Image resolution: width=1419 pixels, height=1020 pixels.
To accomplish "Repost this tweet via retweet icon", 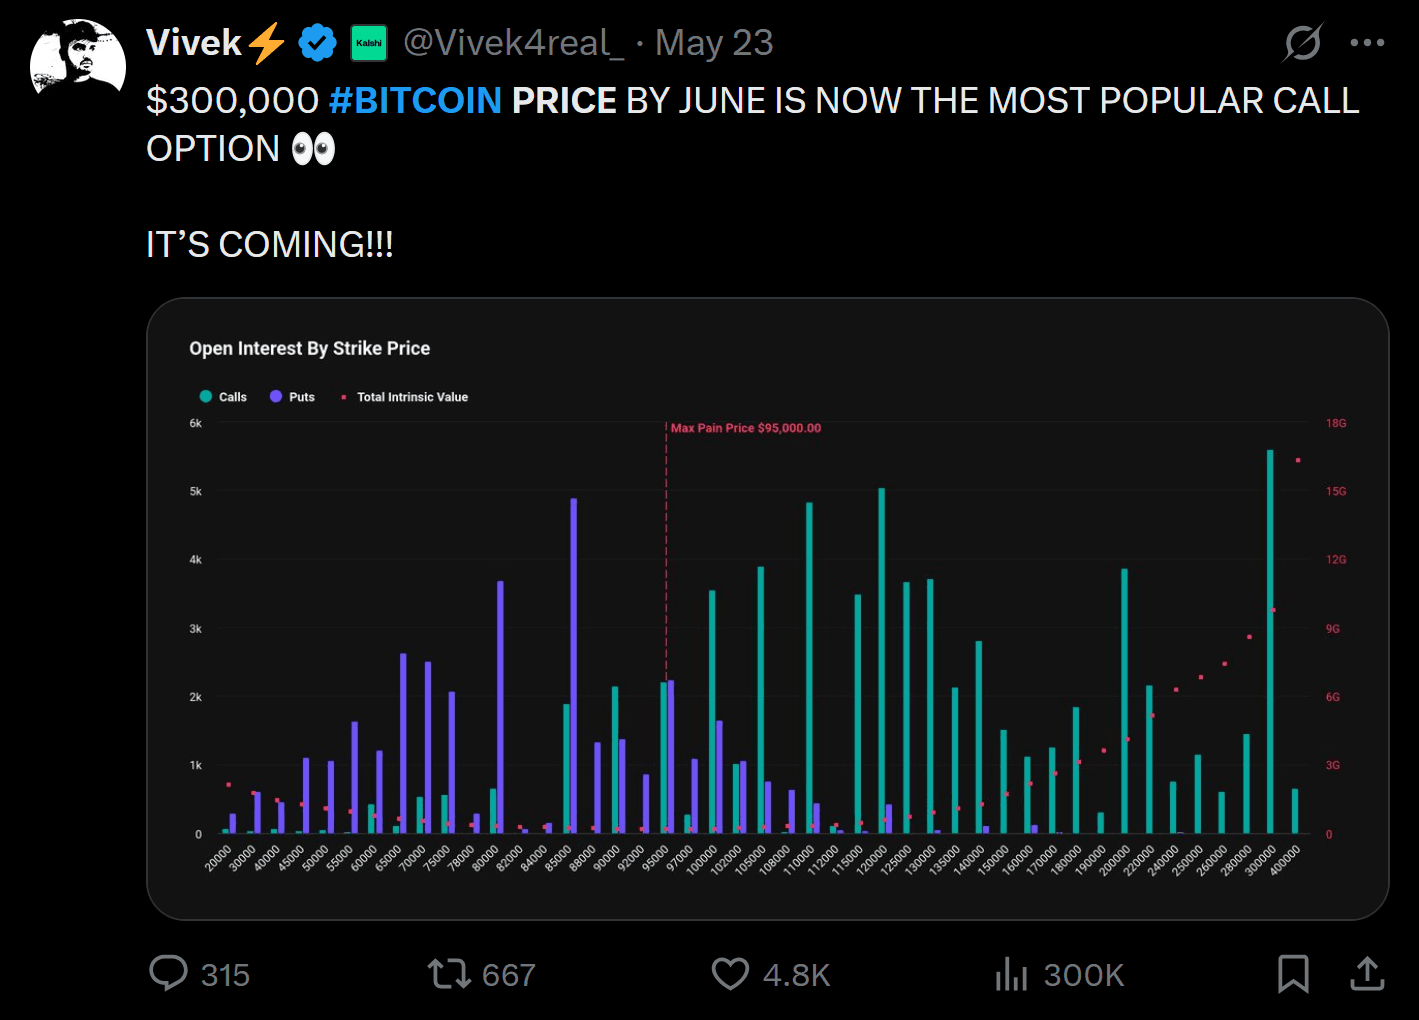I will pyautogui.click(x=449, y=973).
